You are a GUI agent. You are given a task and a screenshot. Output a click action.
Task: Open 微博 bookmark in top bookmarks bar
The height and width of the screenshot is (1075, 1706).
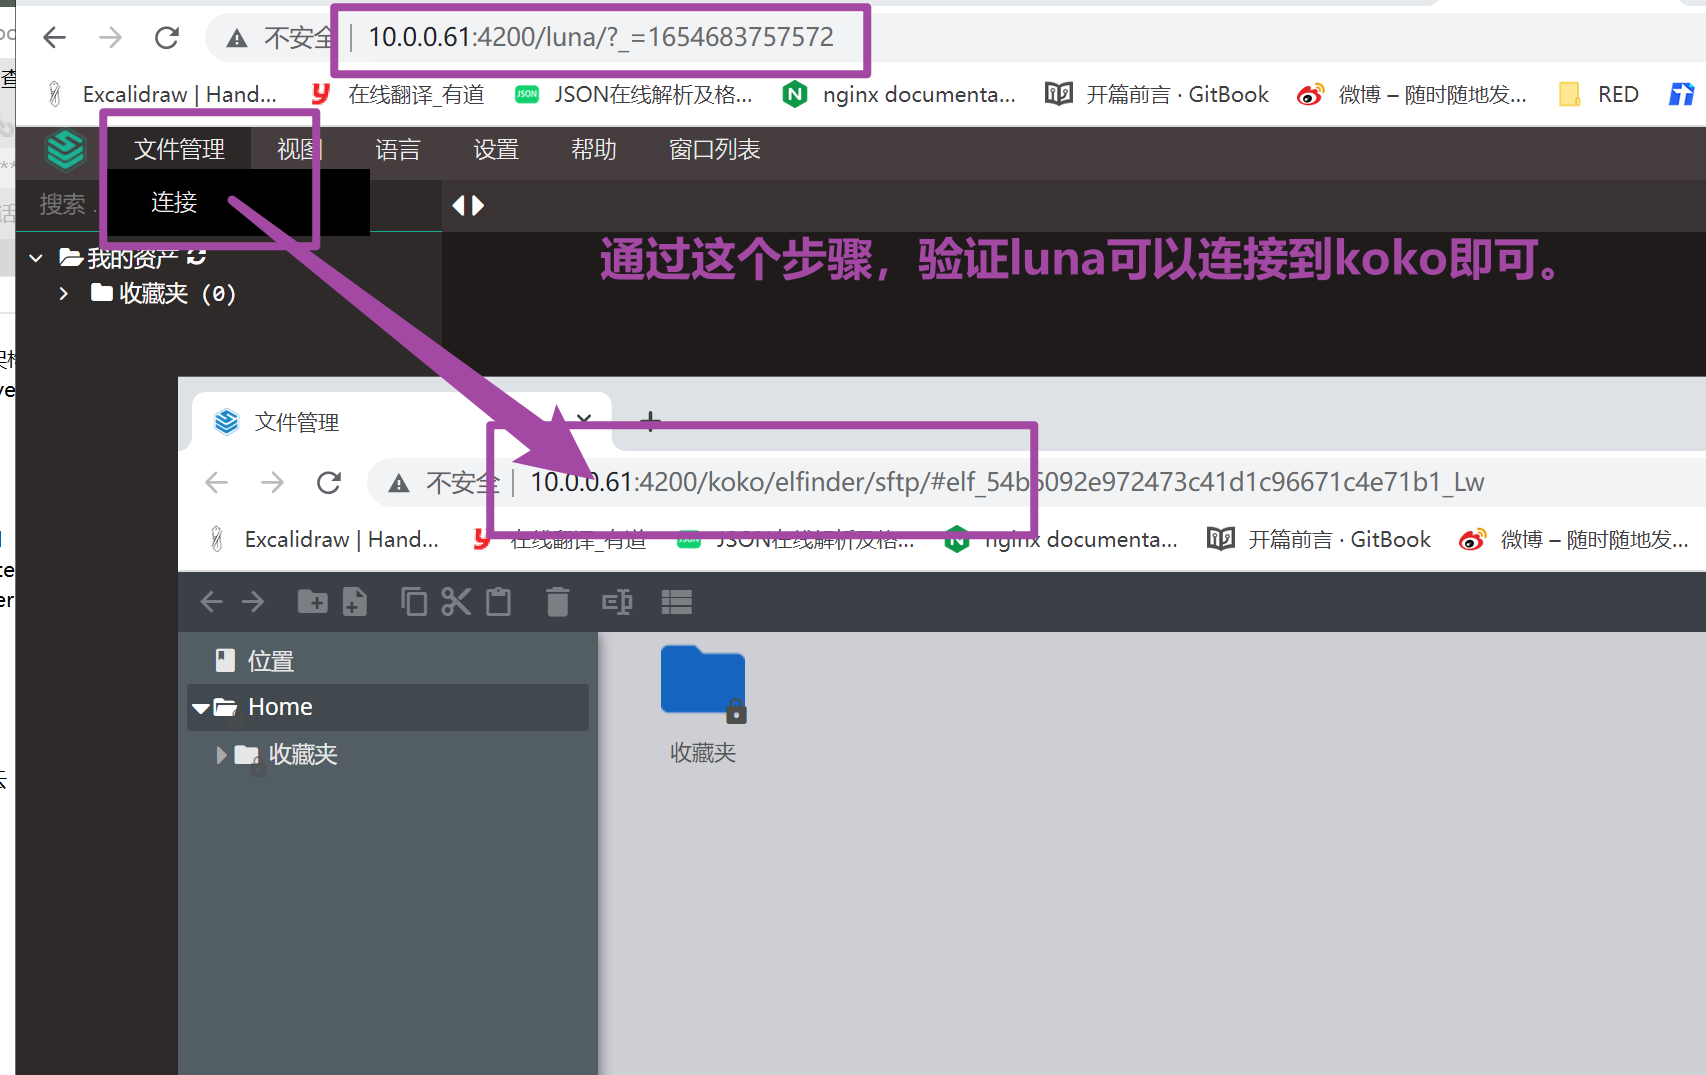[x=1412, y=94]
